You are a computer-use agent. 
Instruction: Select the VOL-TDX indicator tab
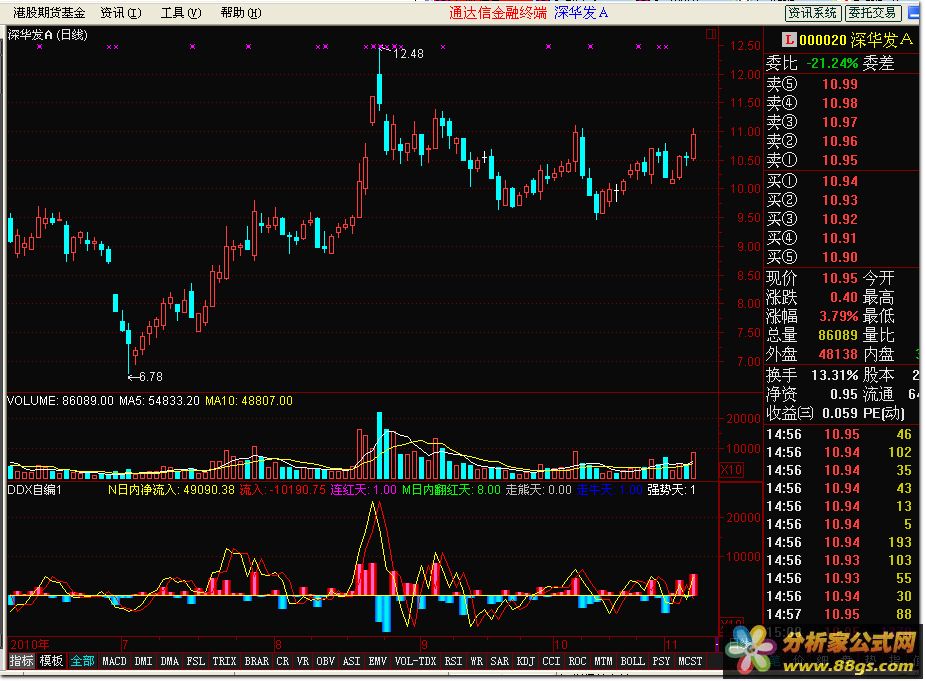(x=415, y=662)
